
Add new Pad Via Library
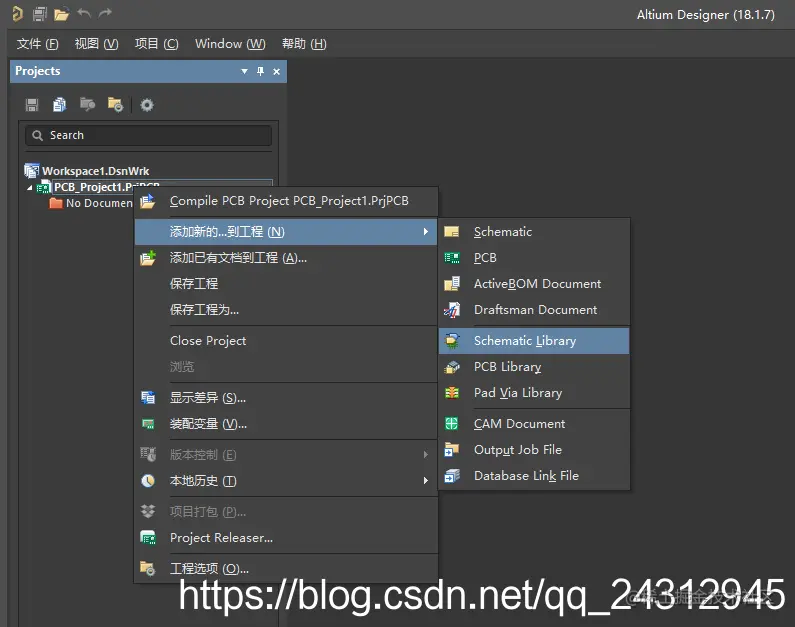[x=534, y=393]
